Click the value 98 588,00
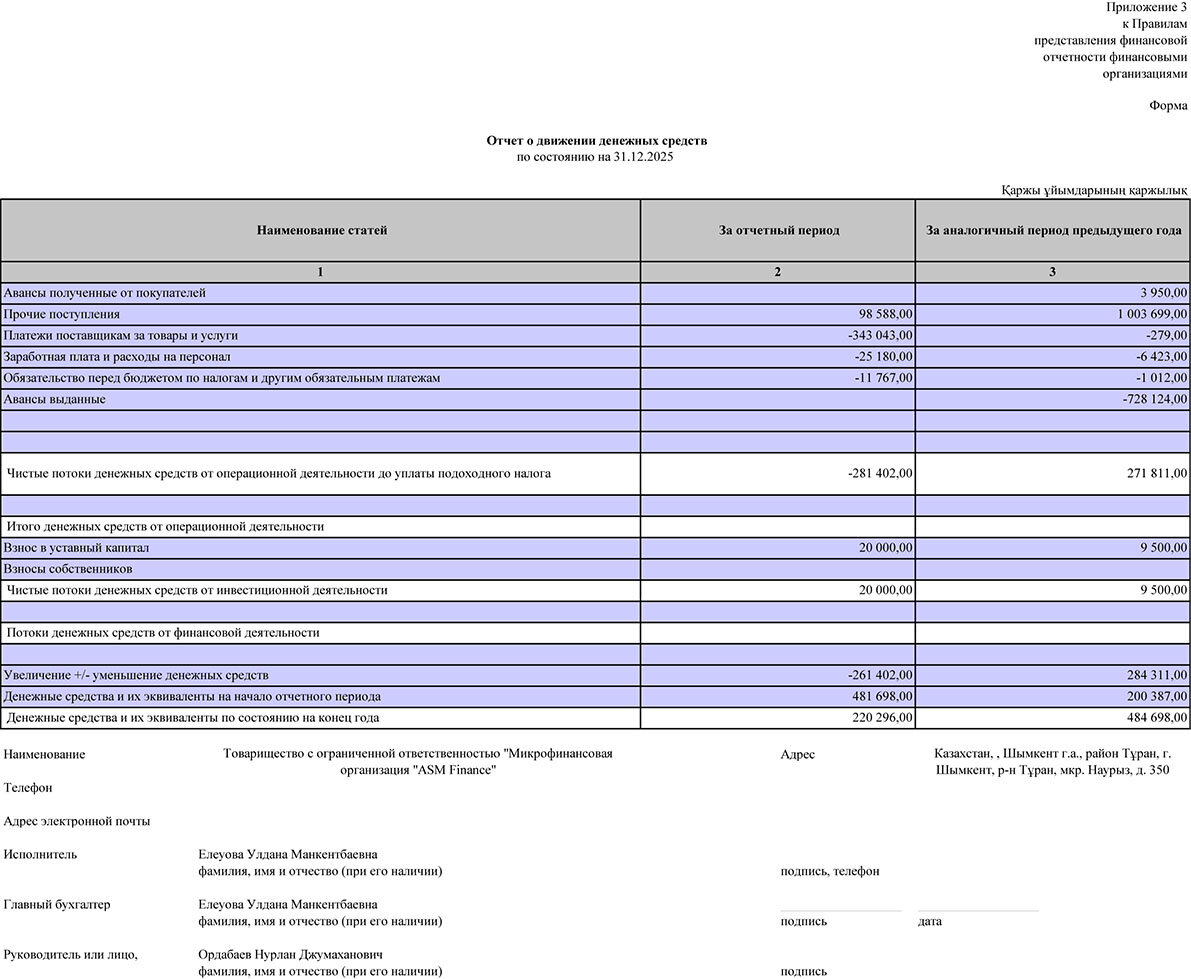Viewport: 1191px width, 979px height. click(x=886, y=314)
